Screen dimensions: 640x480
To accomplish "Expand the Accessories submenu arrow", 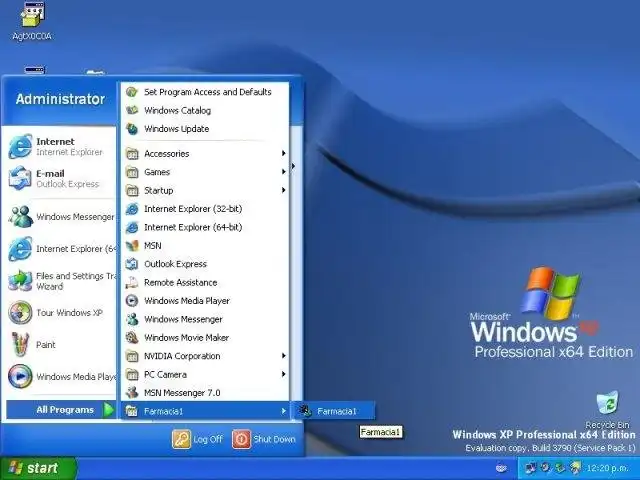I will (x=283, y=153).
